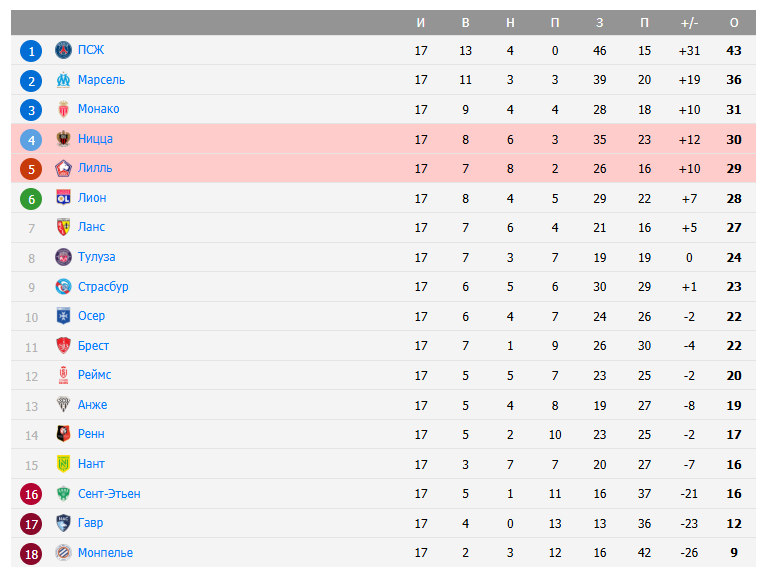Click the Nice club crest icon
Viewport: 766px width, 578px height.
(64, 139)
